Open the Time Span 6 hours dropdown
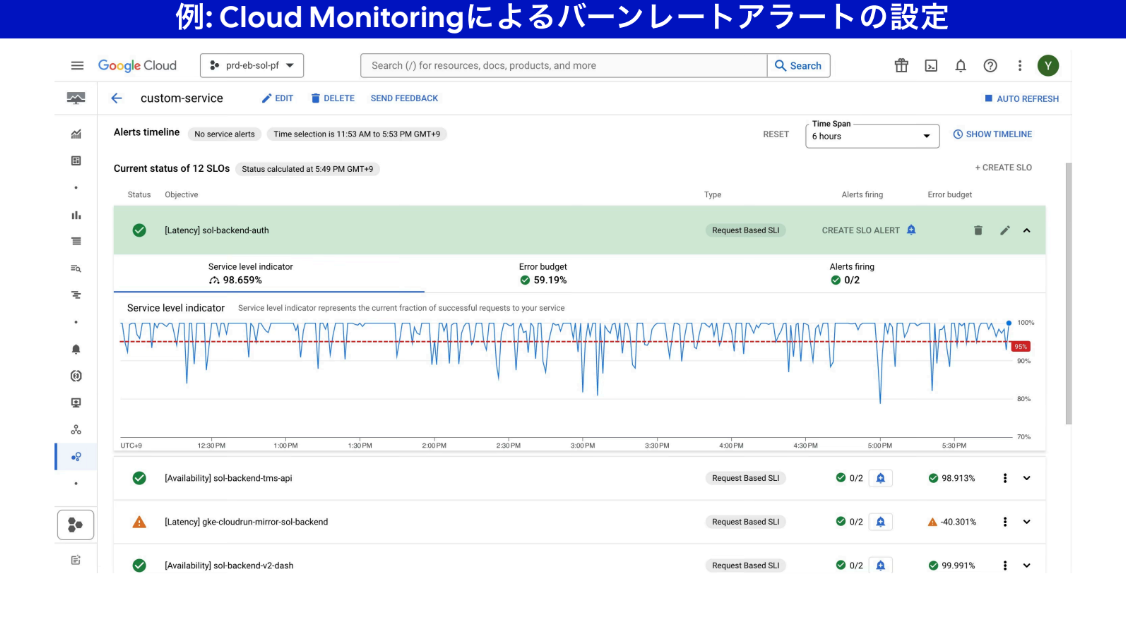1126x628 pixels. click(x=872, y=136)
